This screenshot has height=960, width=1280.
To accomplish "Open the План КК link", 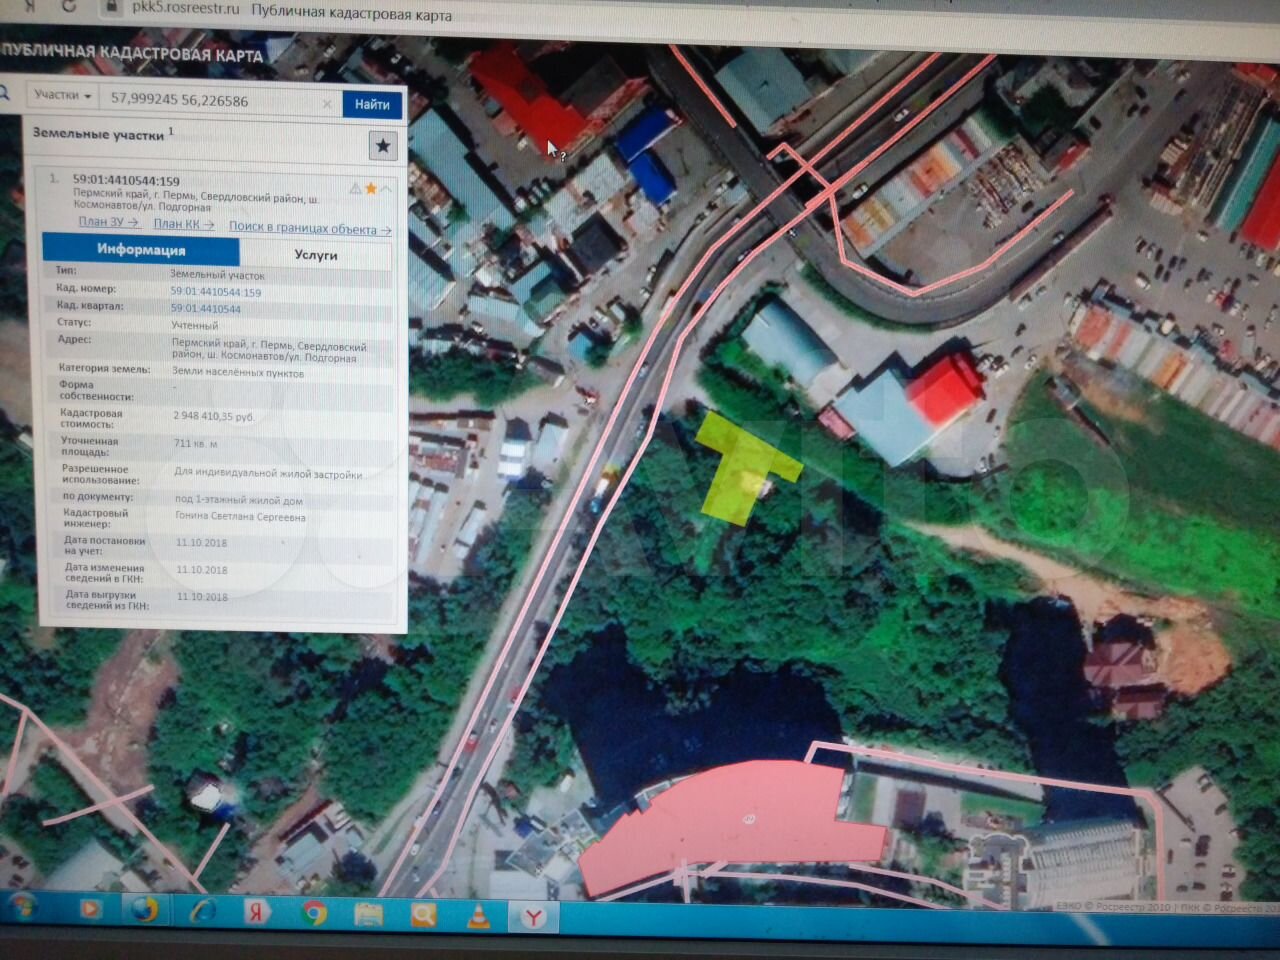I will point(183,224).
